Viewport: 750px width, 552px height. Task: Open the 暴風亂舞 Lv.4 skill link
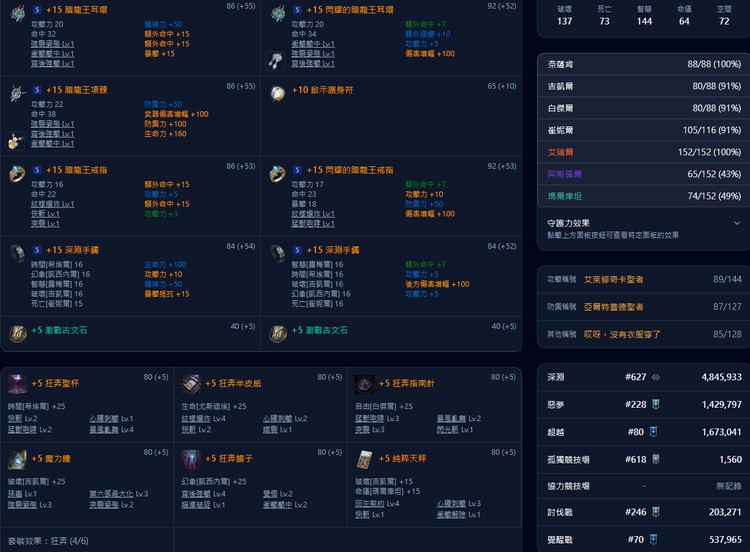pyautogui.click(x=111, y=430)
